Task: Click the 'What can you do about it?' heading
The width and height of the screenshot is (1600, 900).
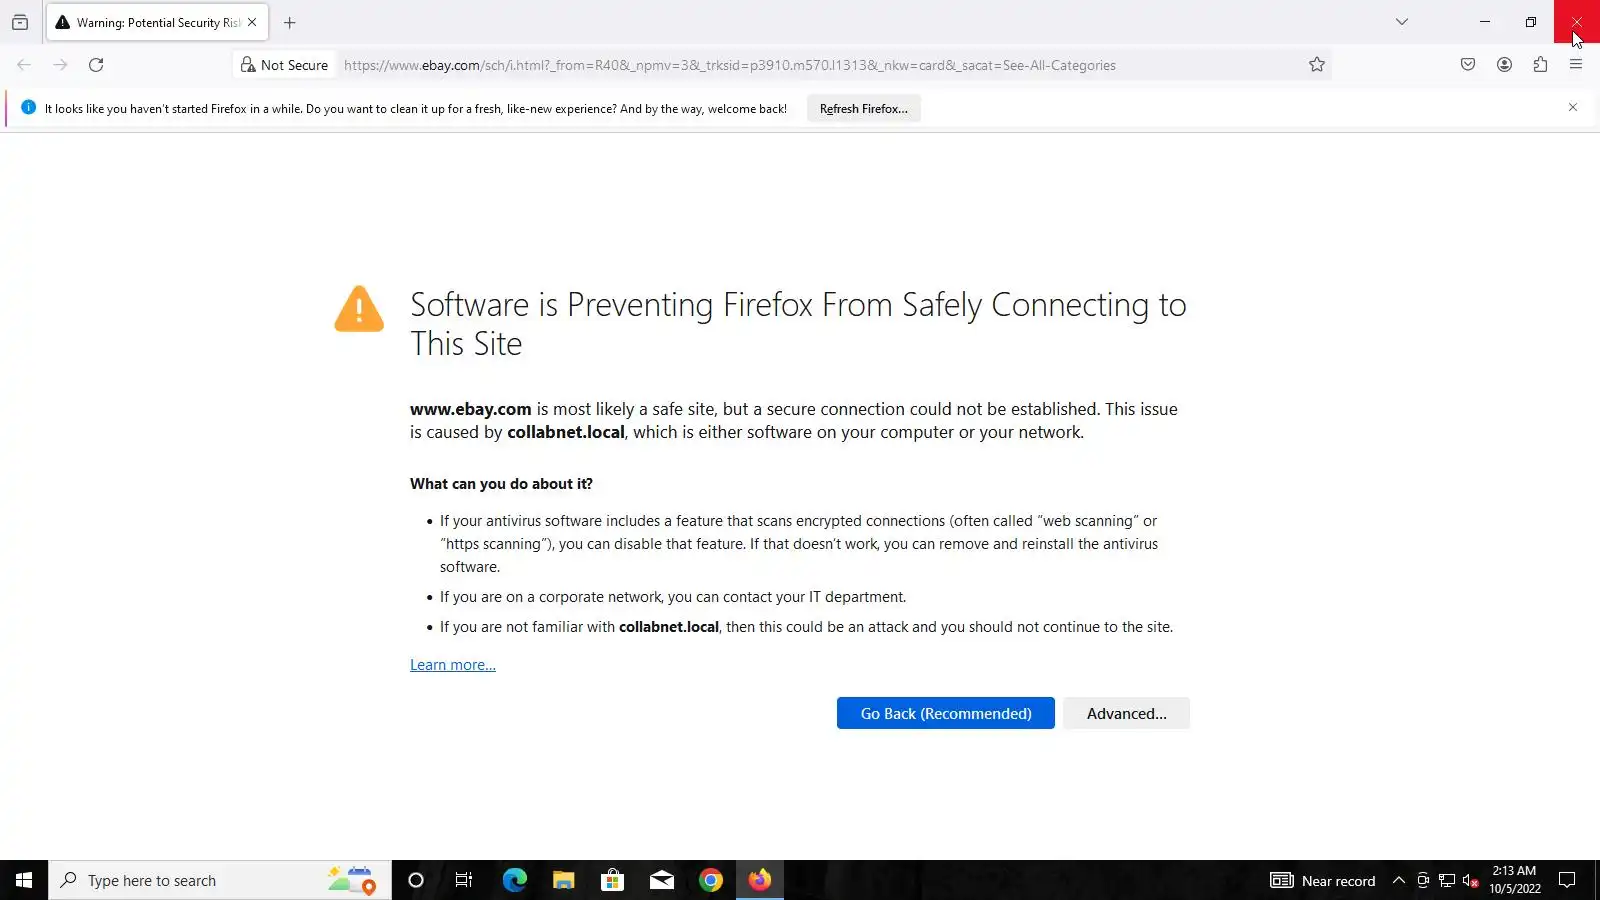Action: click(501, 484)
